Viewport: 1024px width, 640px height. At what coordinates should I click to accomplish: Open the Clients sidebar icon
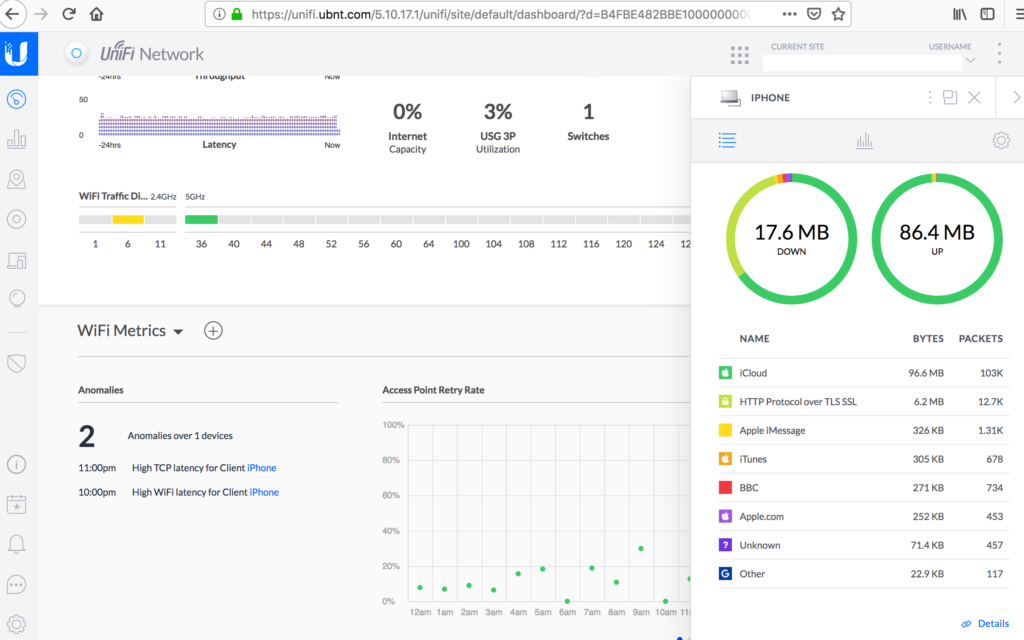point(16,261)
